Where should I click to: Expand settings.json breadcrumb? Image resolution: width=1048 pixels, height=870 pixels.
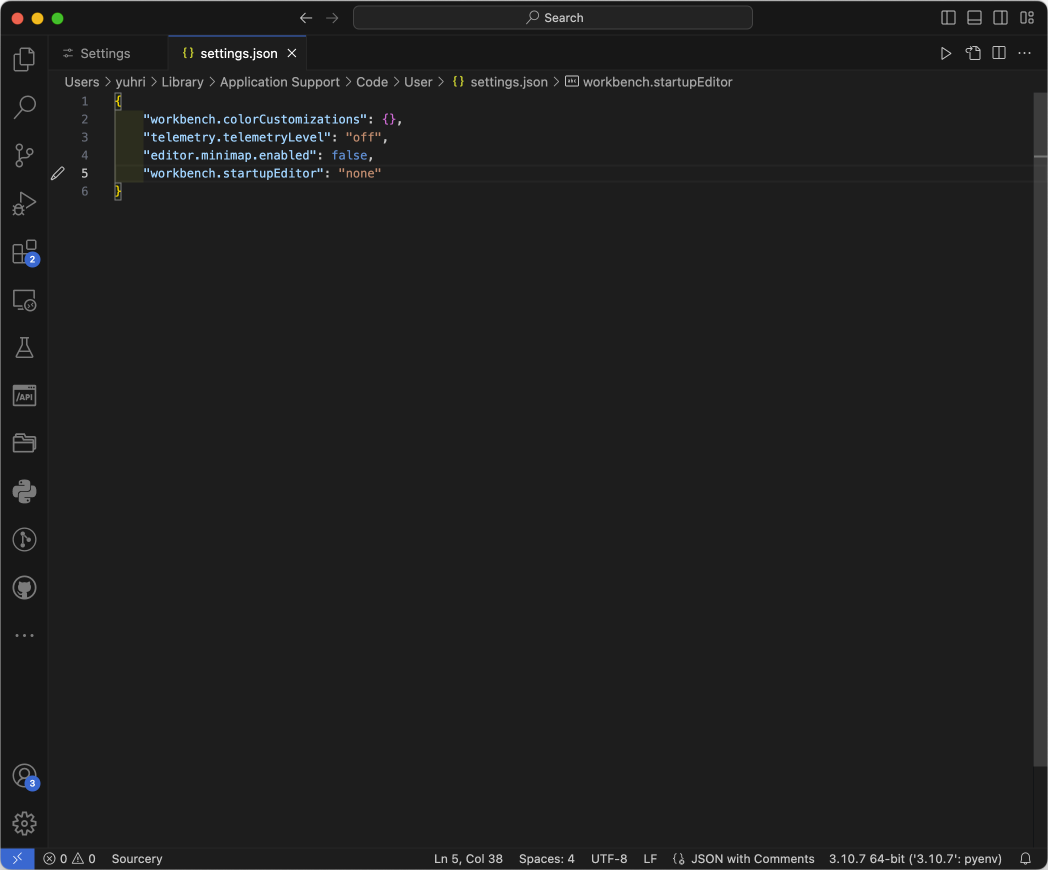click(x=500, y=82)
